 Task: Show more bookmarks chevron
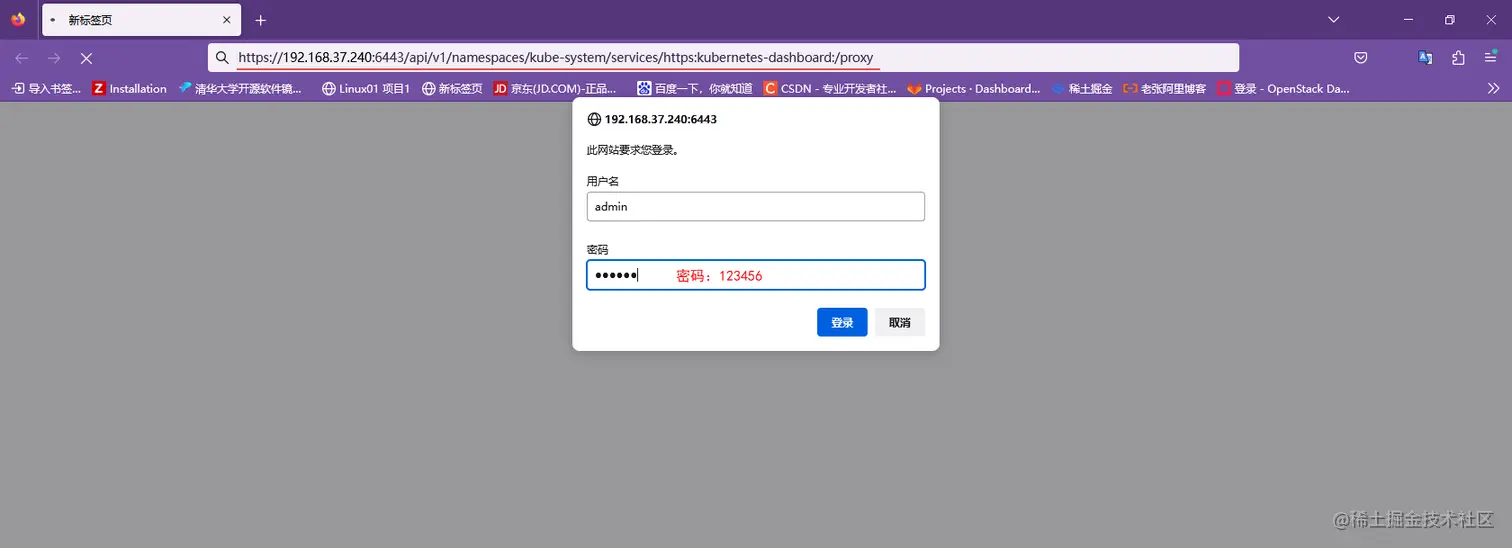coord(1494,88)
